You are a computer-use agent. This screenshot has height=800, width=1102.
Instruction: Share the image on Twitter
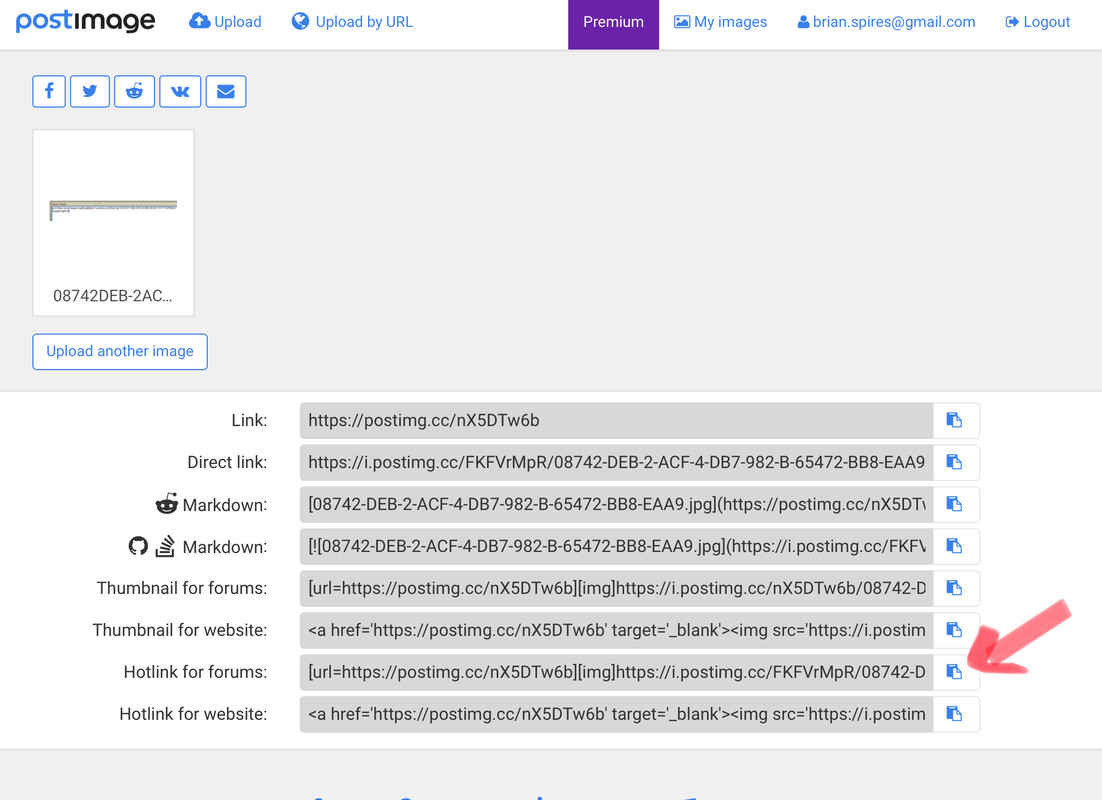pos(90,91)
